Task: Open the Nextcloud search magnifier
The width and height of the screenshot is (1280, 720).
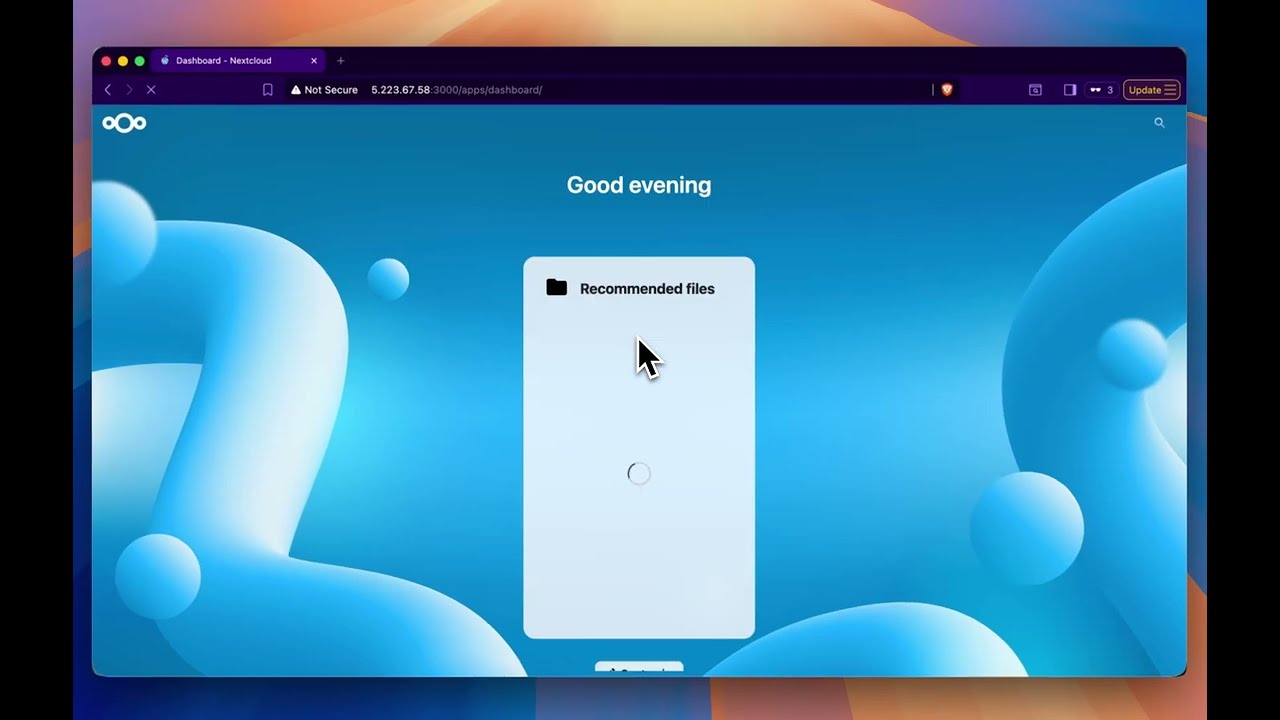Action: click(x=1160, y=123)
